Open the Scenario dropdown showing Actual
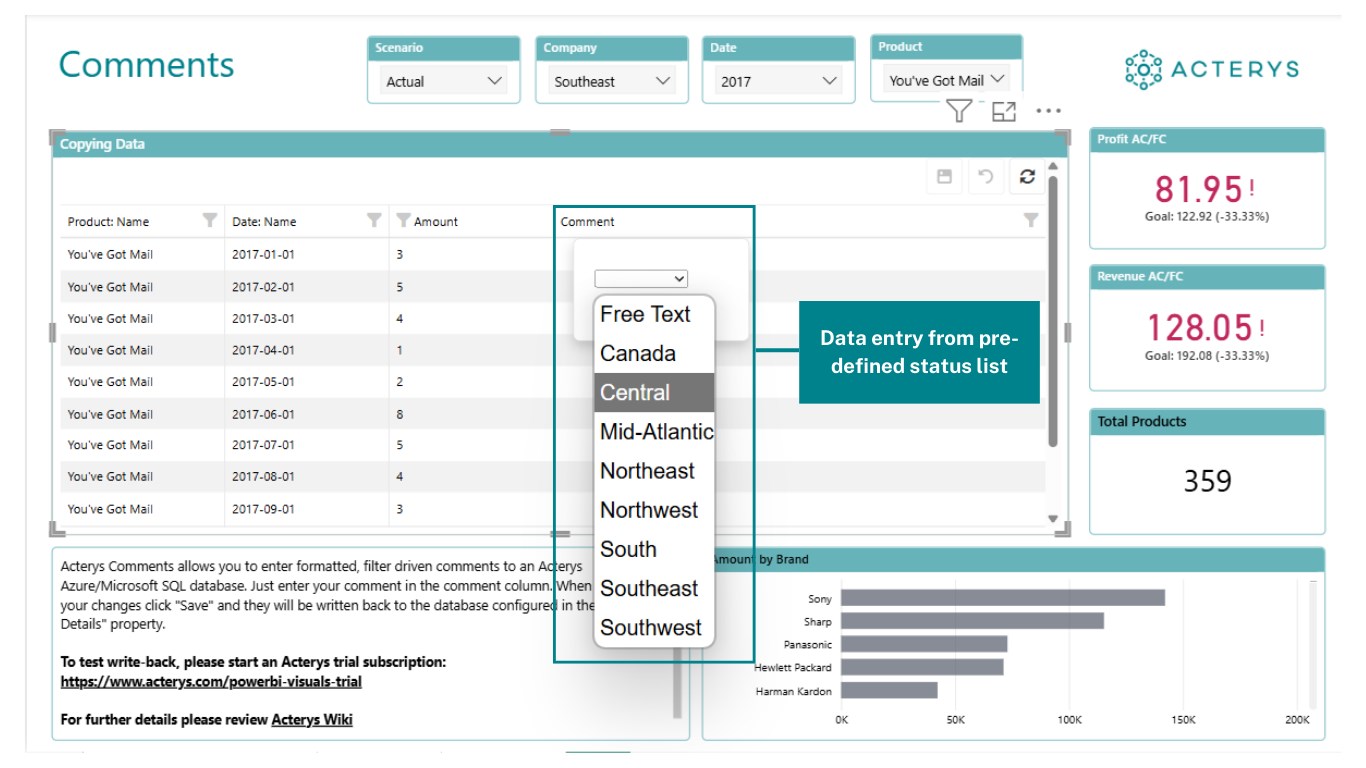 (444, 82)
